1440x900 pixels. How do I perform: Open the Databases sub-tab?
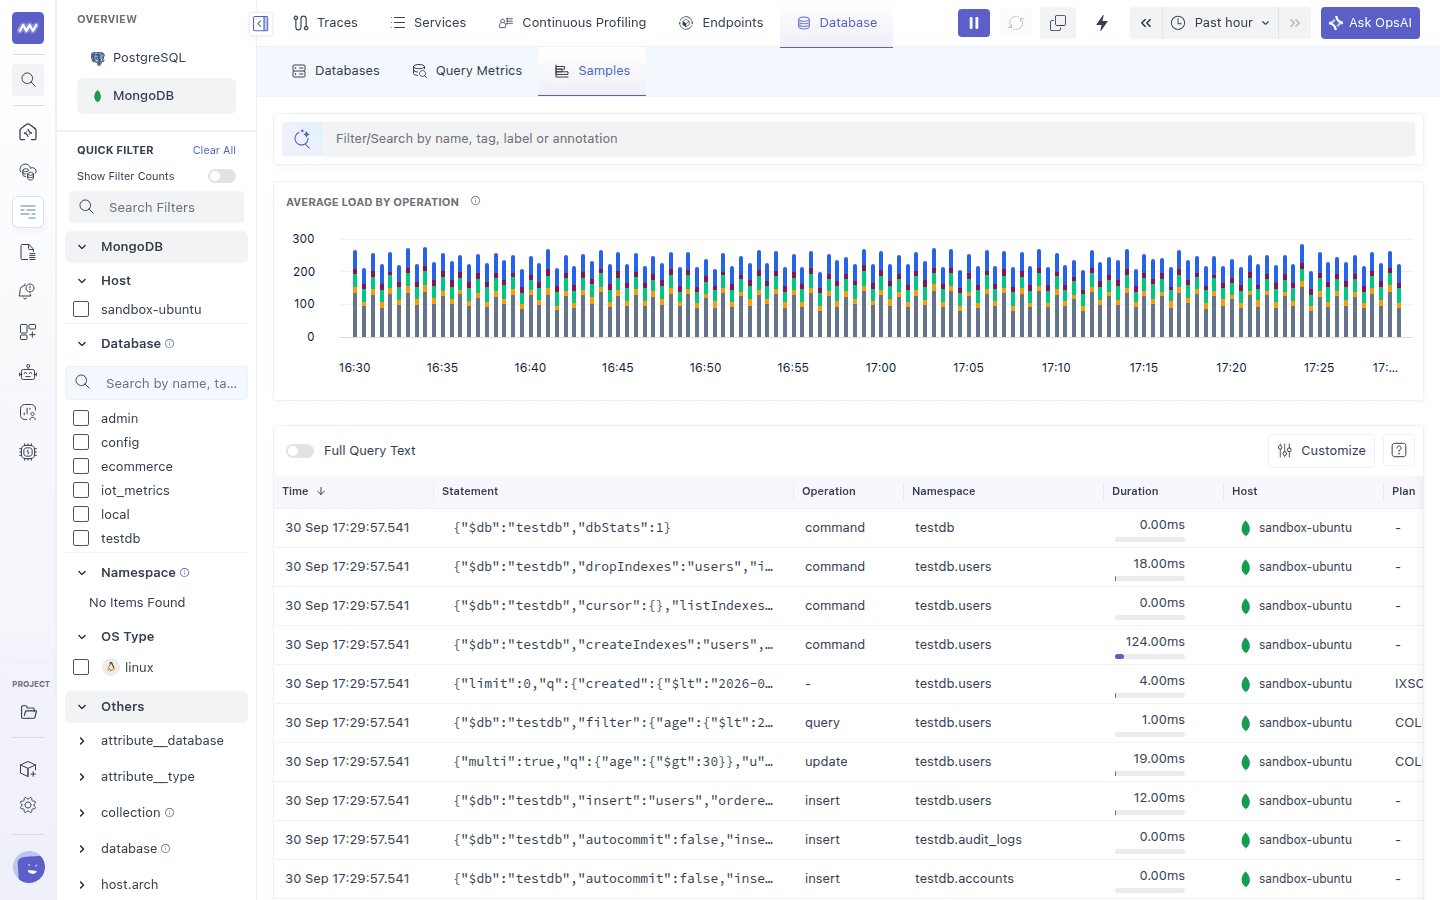pos(336,71)
